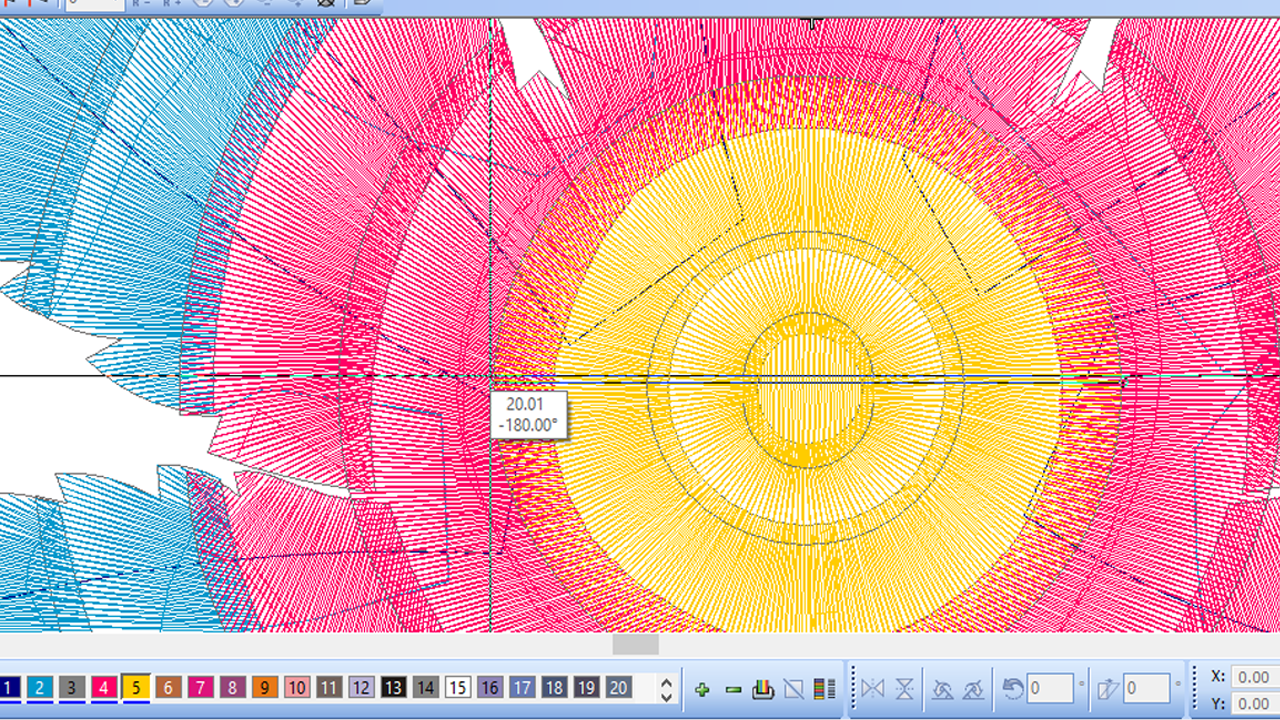Click the mirror vertically icon
Screen dimensions: 1280x720
[x=904, y=689]
